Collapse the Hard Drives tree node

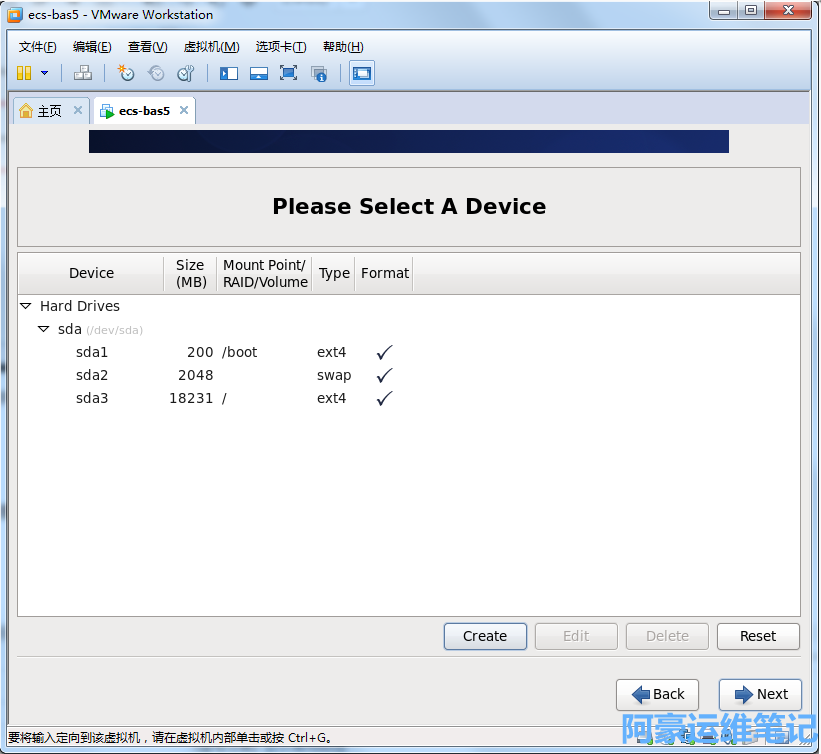pos(26,307)
